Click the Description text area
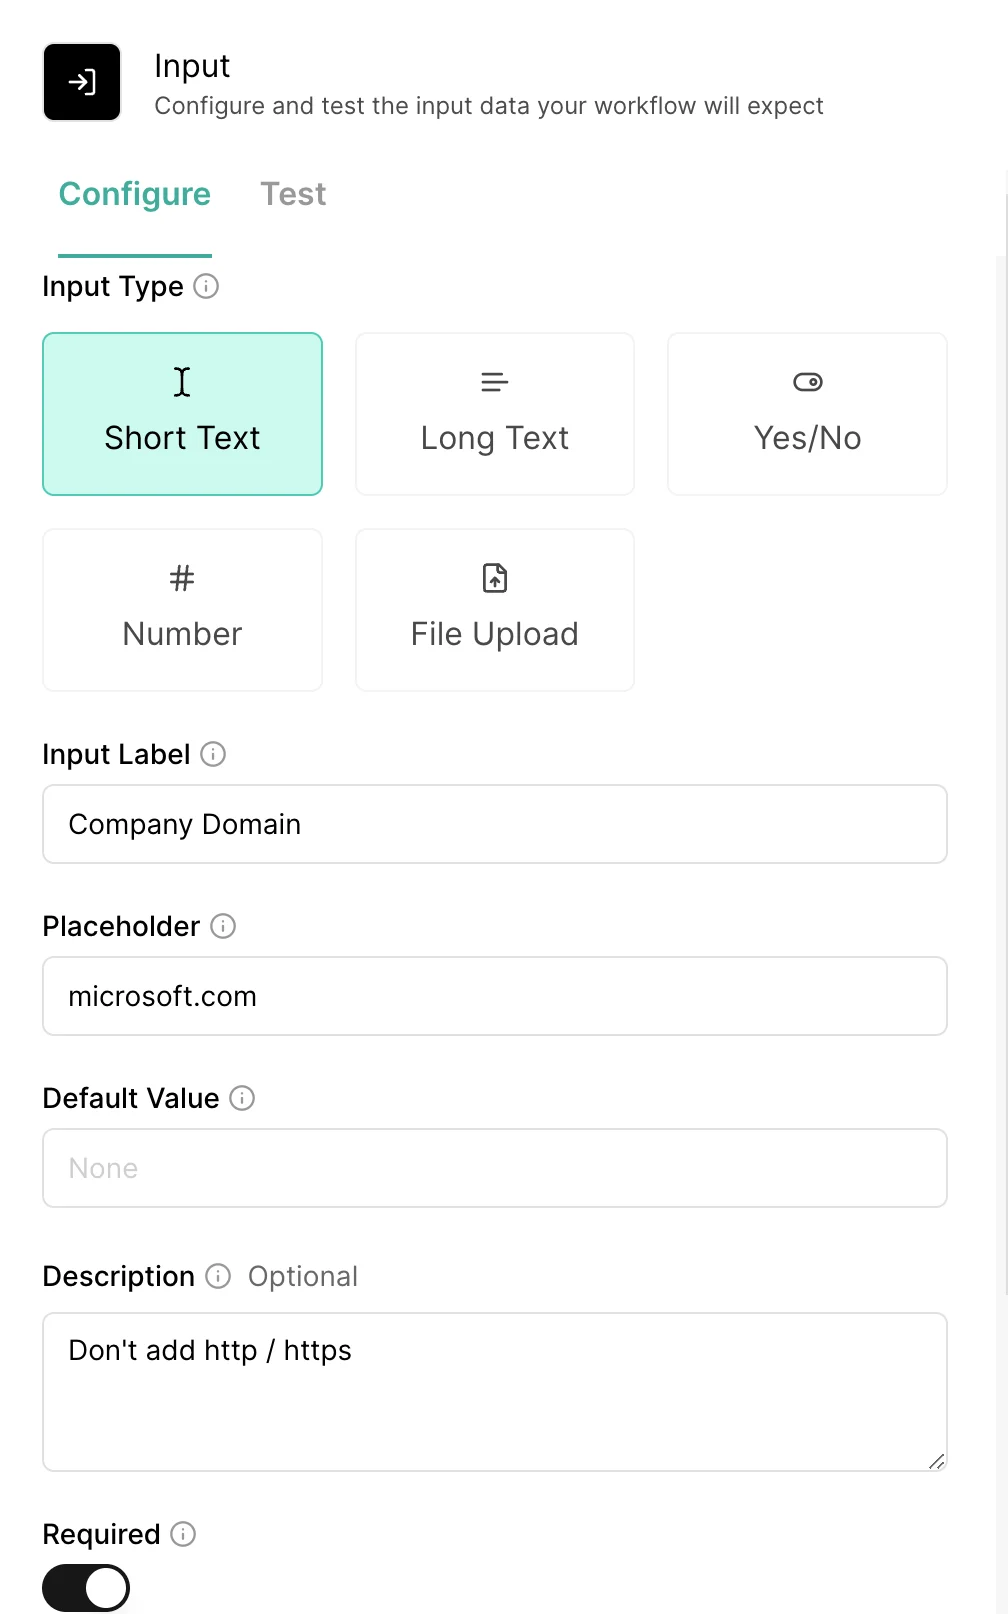1008x1614 pixels. point(495,1392)
